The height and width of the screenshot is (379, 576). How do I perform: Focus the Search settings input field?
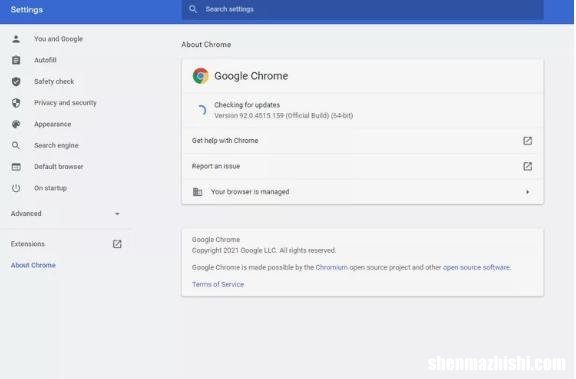362,9
